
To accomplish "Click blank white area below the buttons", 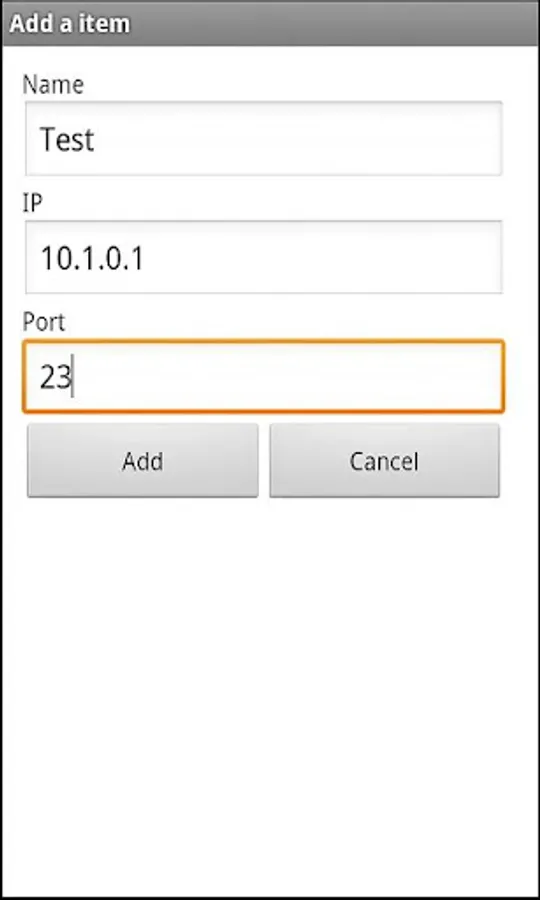I will tap(270, 689).
